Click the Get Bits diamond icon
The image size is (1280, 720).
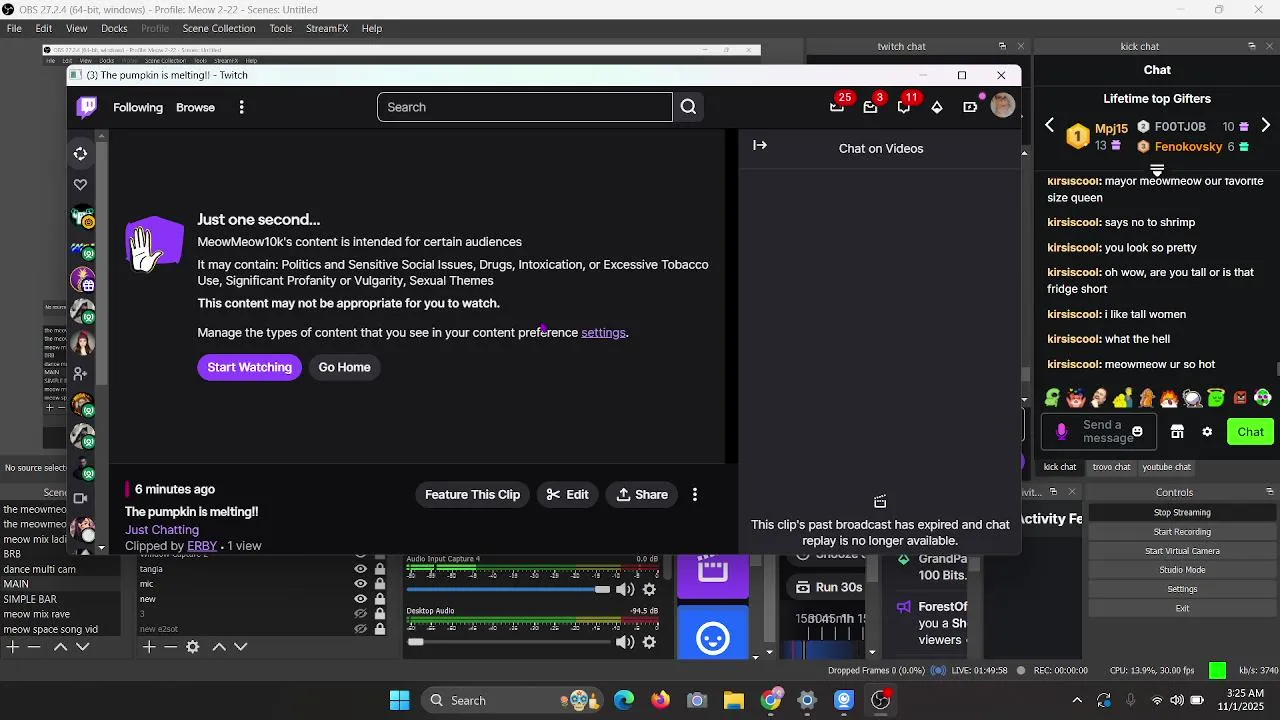coord(937,107)
